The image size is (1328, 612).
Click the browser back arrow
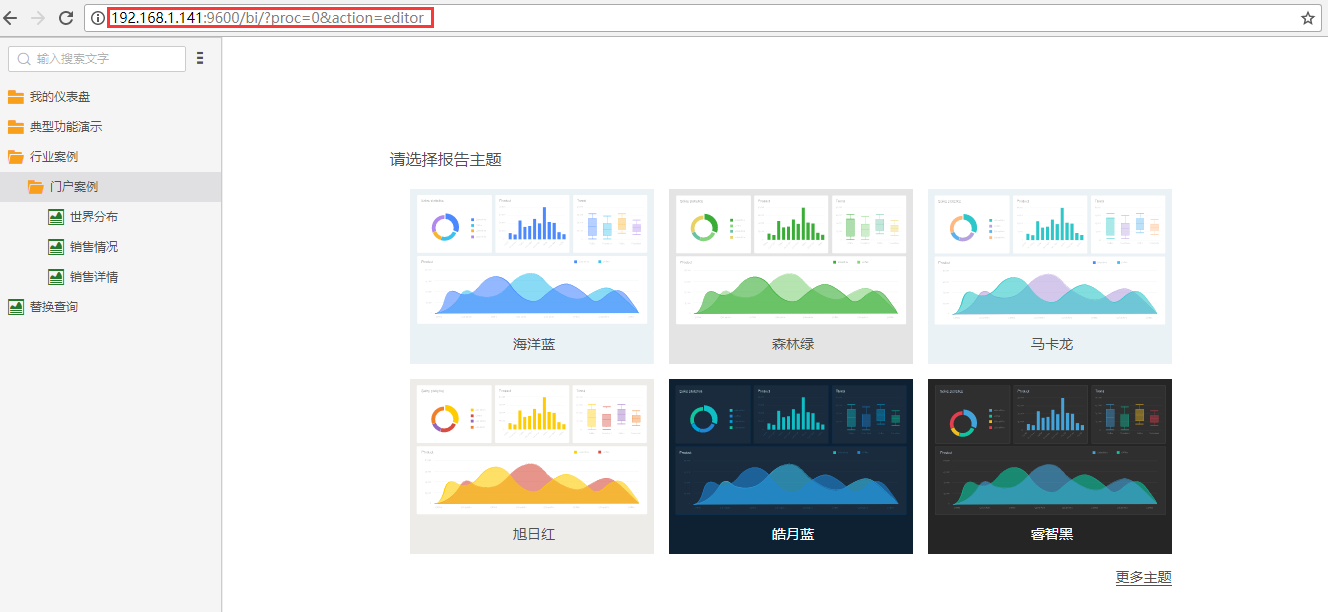10,18
